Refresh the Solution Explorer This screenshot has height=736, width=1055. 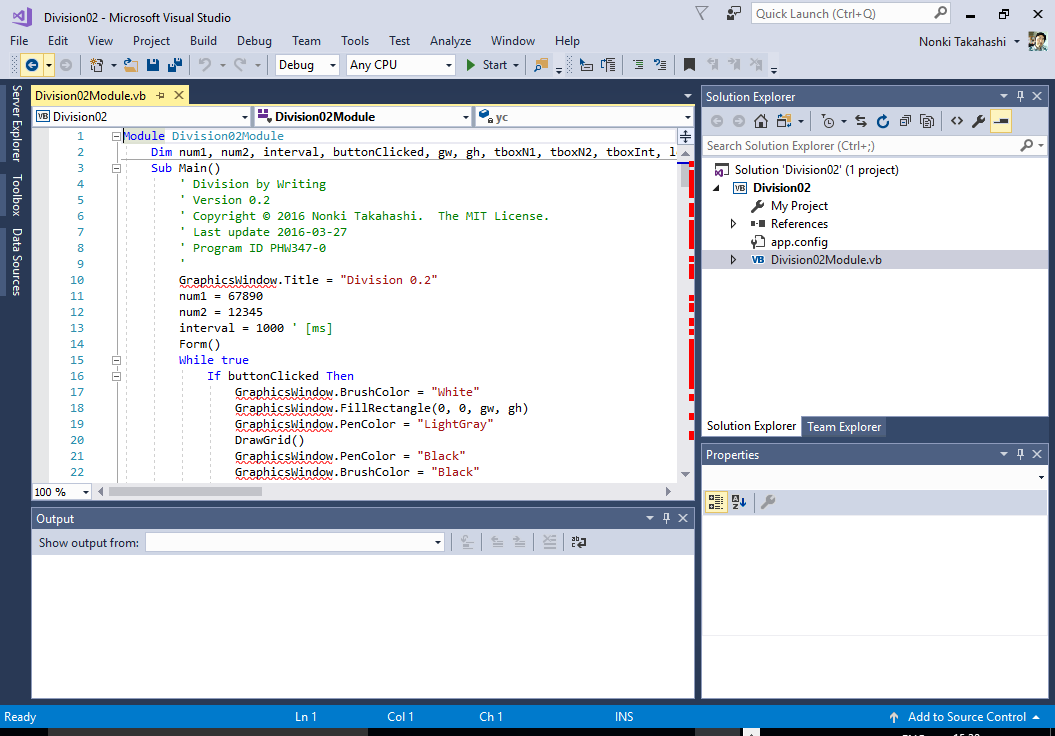(x=883, y=121)
